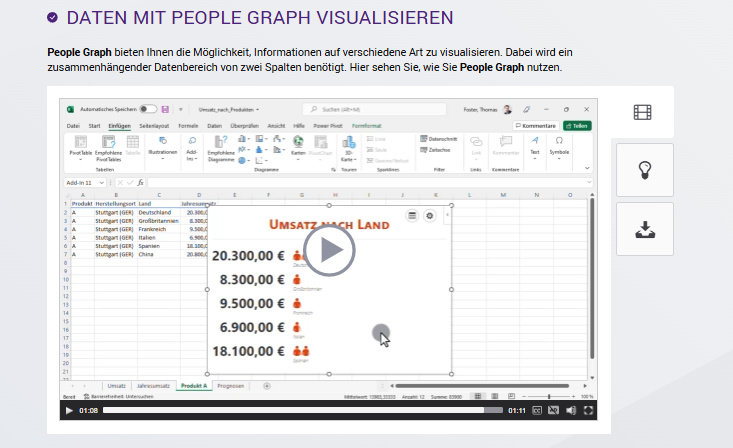
Task: Expand the Add-In 11 name box dropdown
Action: pyautogui.click(x=101, y=183)
